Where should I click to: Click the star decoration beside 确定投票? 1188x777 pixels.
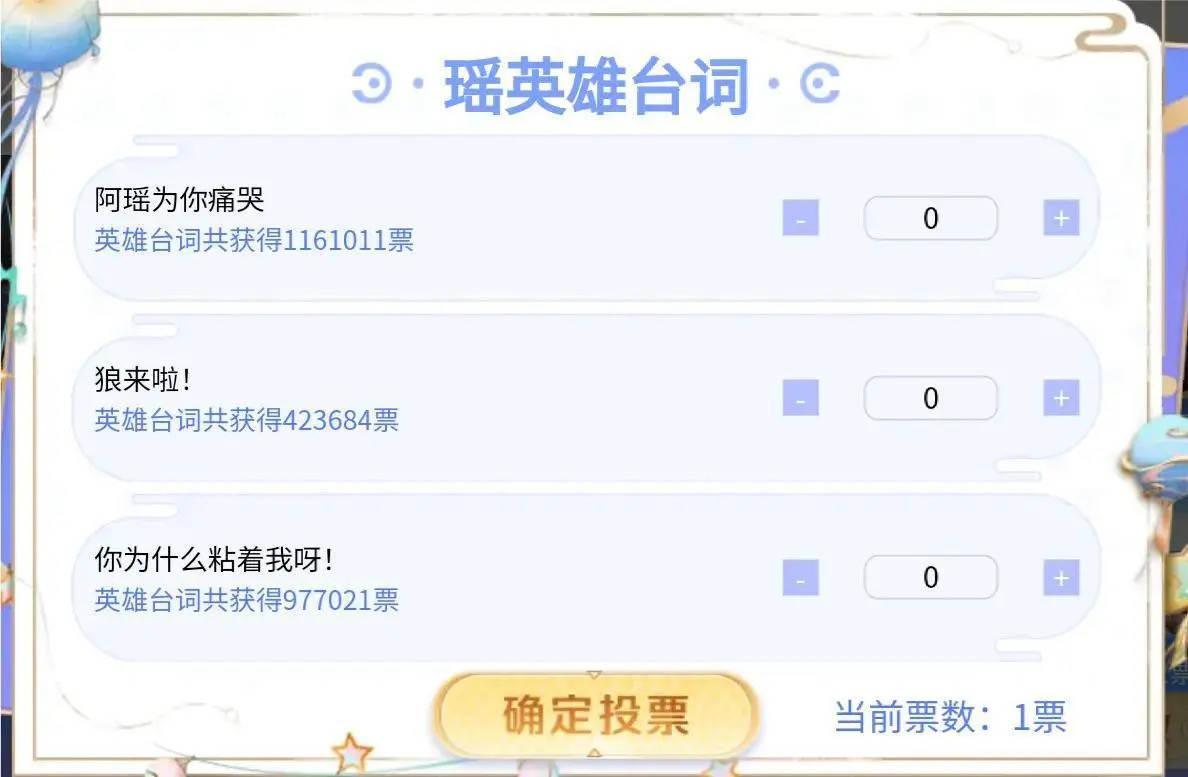tap(352, 753)
